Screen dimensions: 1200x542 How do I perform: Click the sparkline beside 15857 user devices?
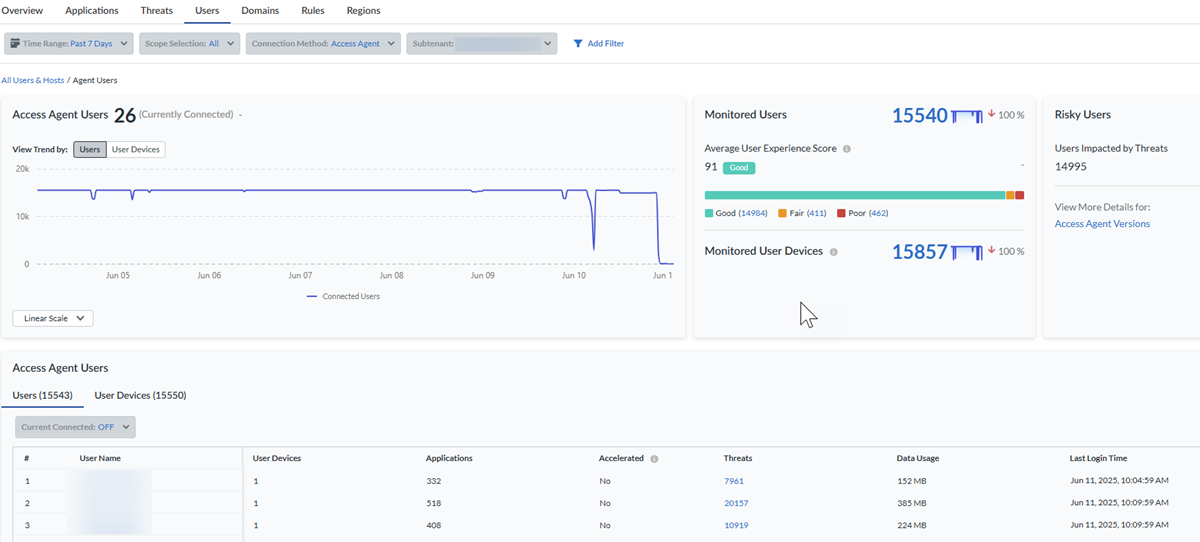coord(967,252)
